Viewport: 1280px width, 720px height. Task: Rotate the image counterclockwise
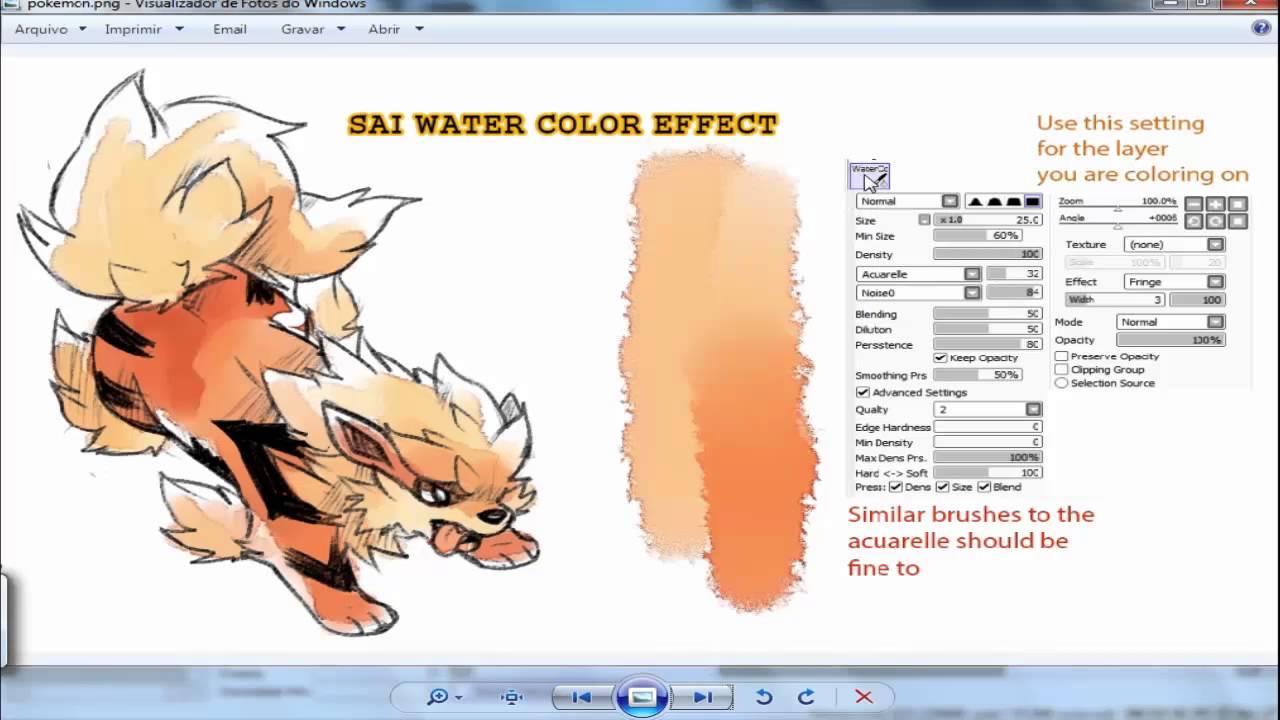[764, 696]
